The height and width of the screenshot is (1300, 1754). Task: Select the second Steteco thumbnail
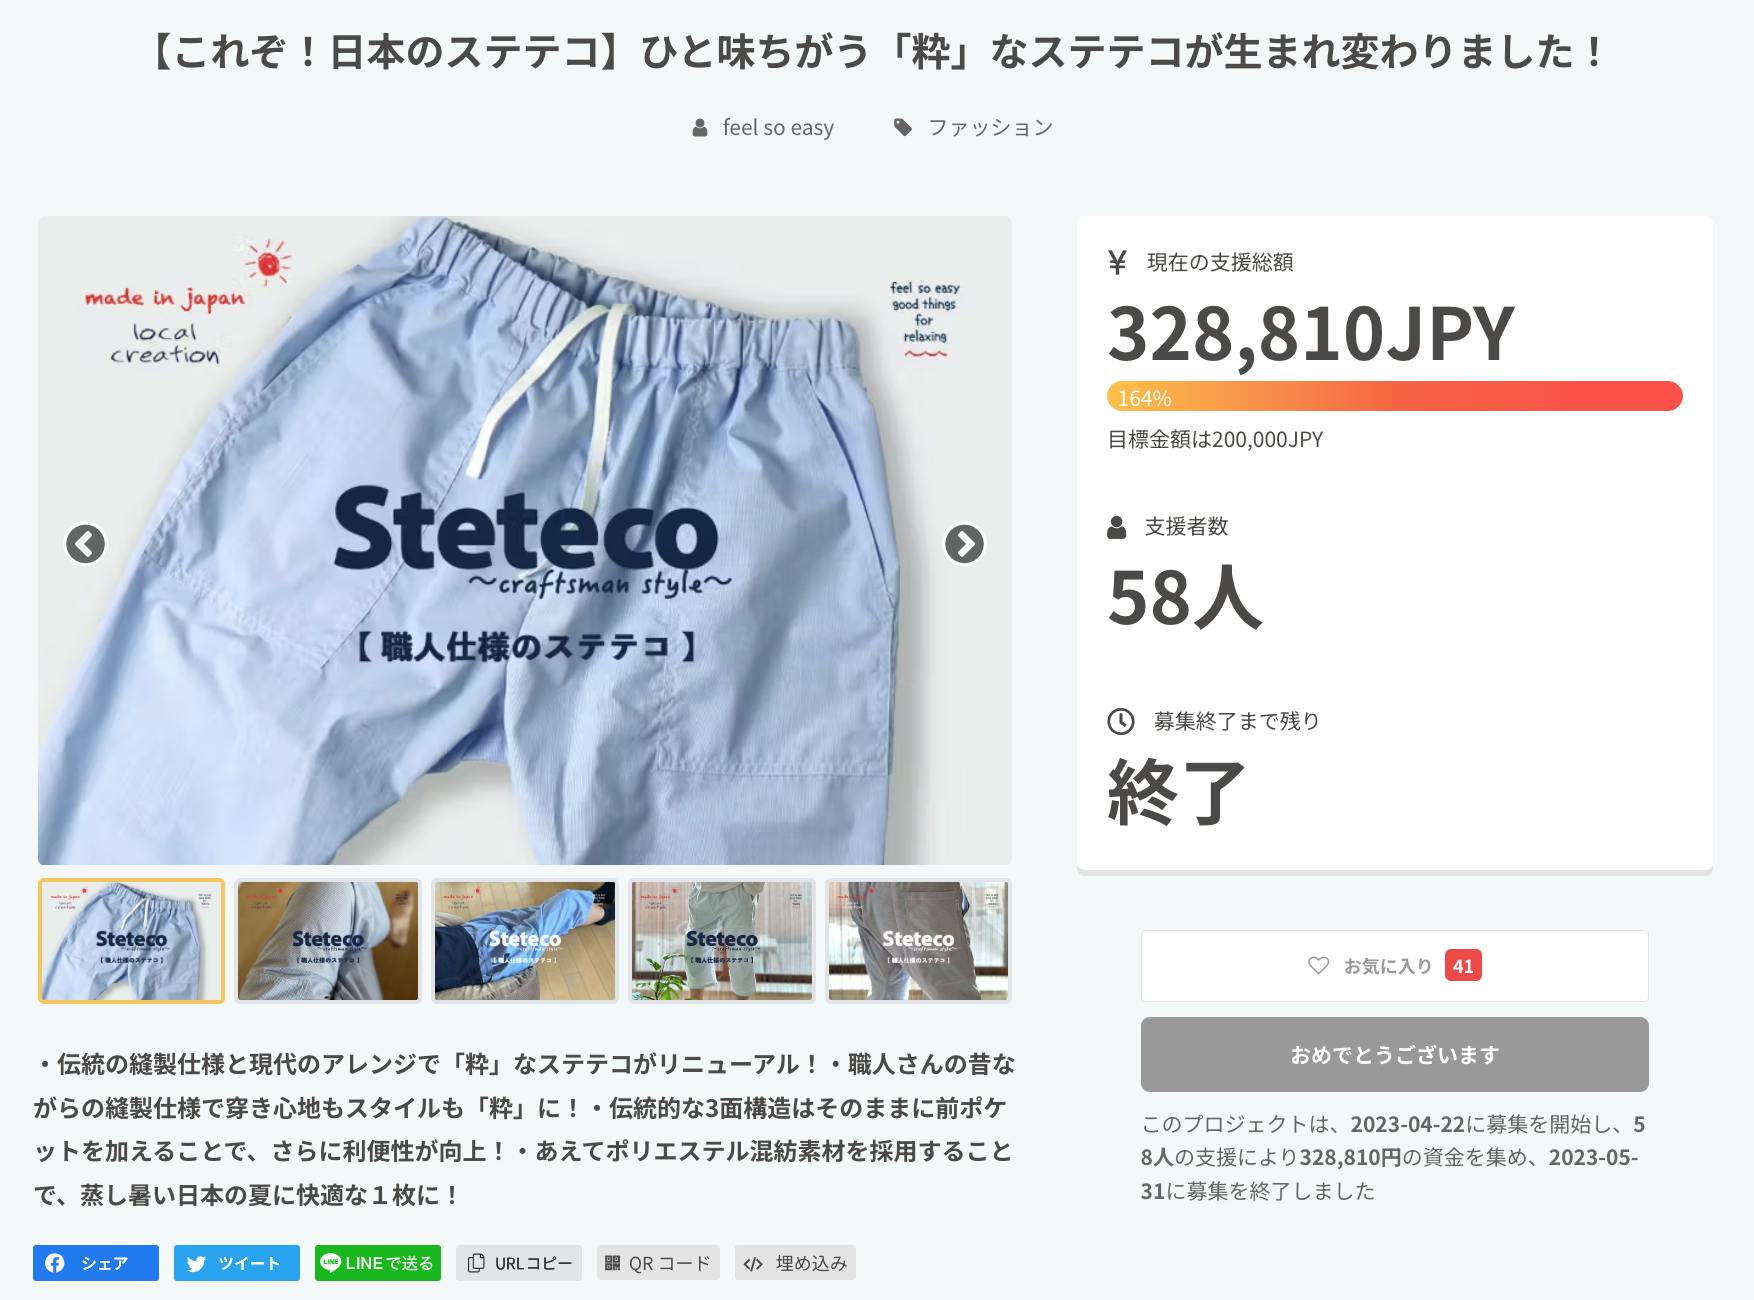(x=328, y=941)
